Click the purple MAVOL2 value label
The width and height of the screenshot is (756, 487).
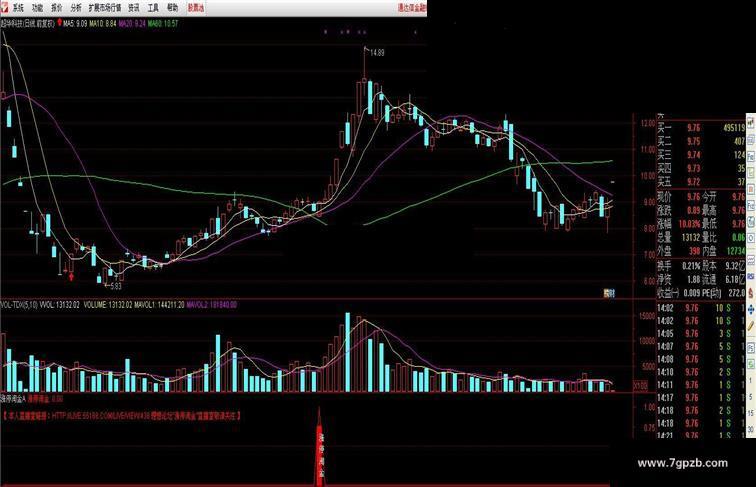pyautogui.click(x=211, y=305)
